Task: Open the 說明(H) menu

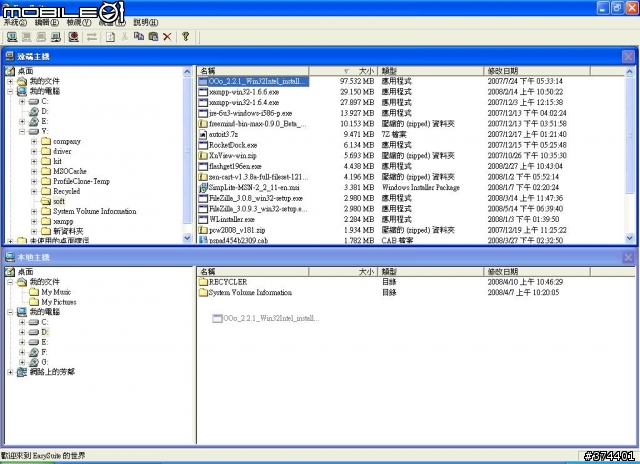Action: [x=146, y=22]
